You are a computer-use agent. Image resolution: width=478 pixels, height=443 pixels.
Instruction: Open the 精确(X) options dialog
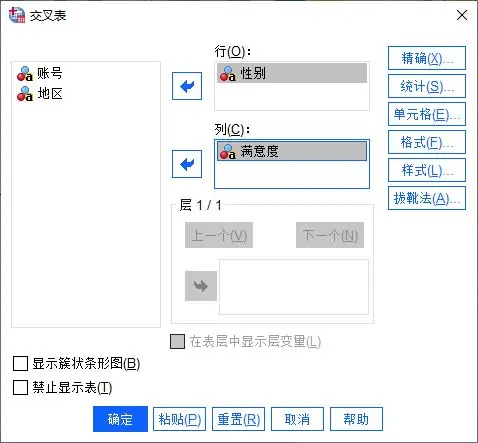[x=427, y=58]
